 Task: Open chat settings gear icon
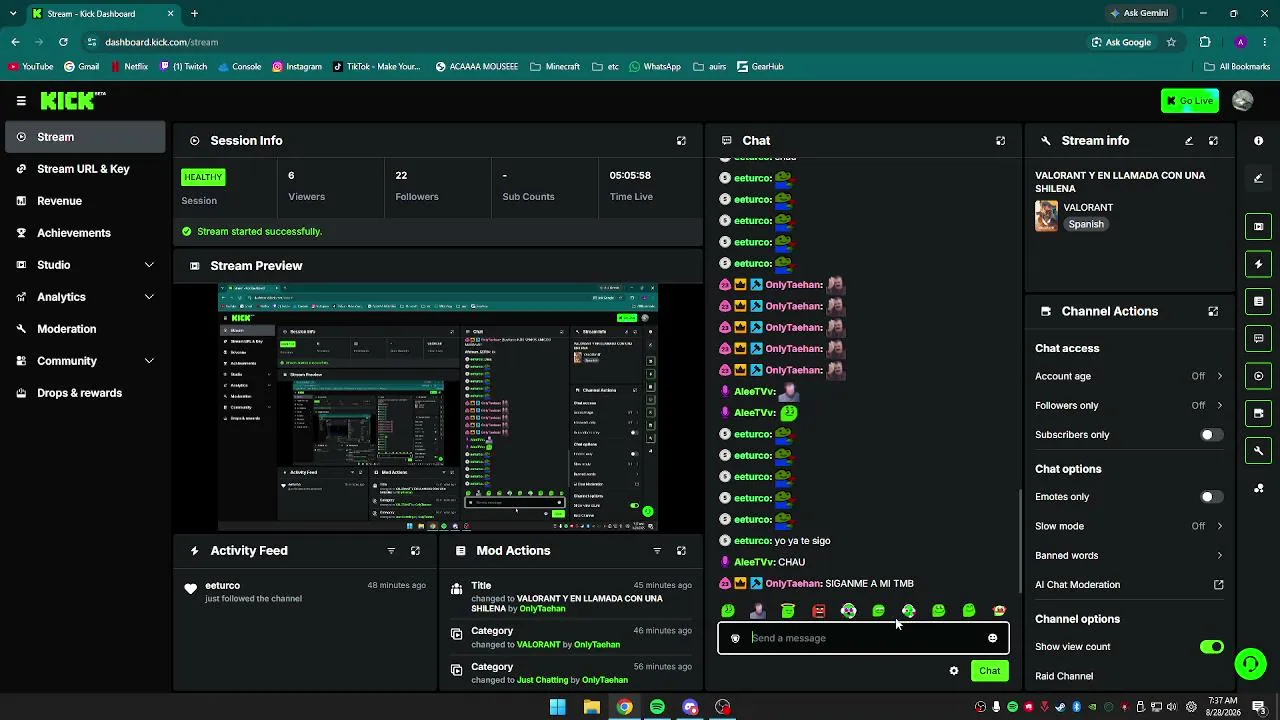point(954,671)
